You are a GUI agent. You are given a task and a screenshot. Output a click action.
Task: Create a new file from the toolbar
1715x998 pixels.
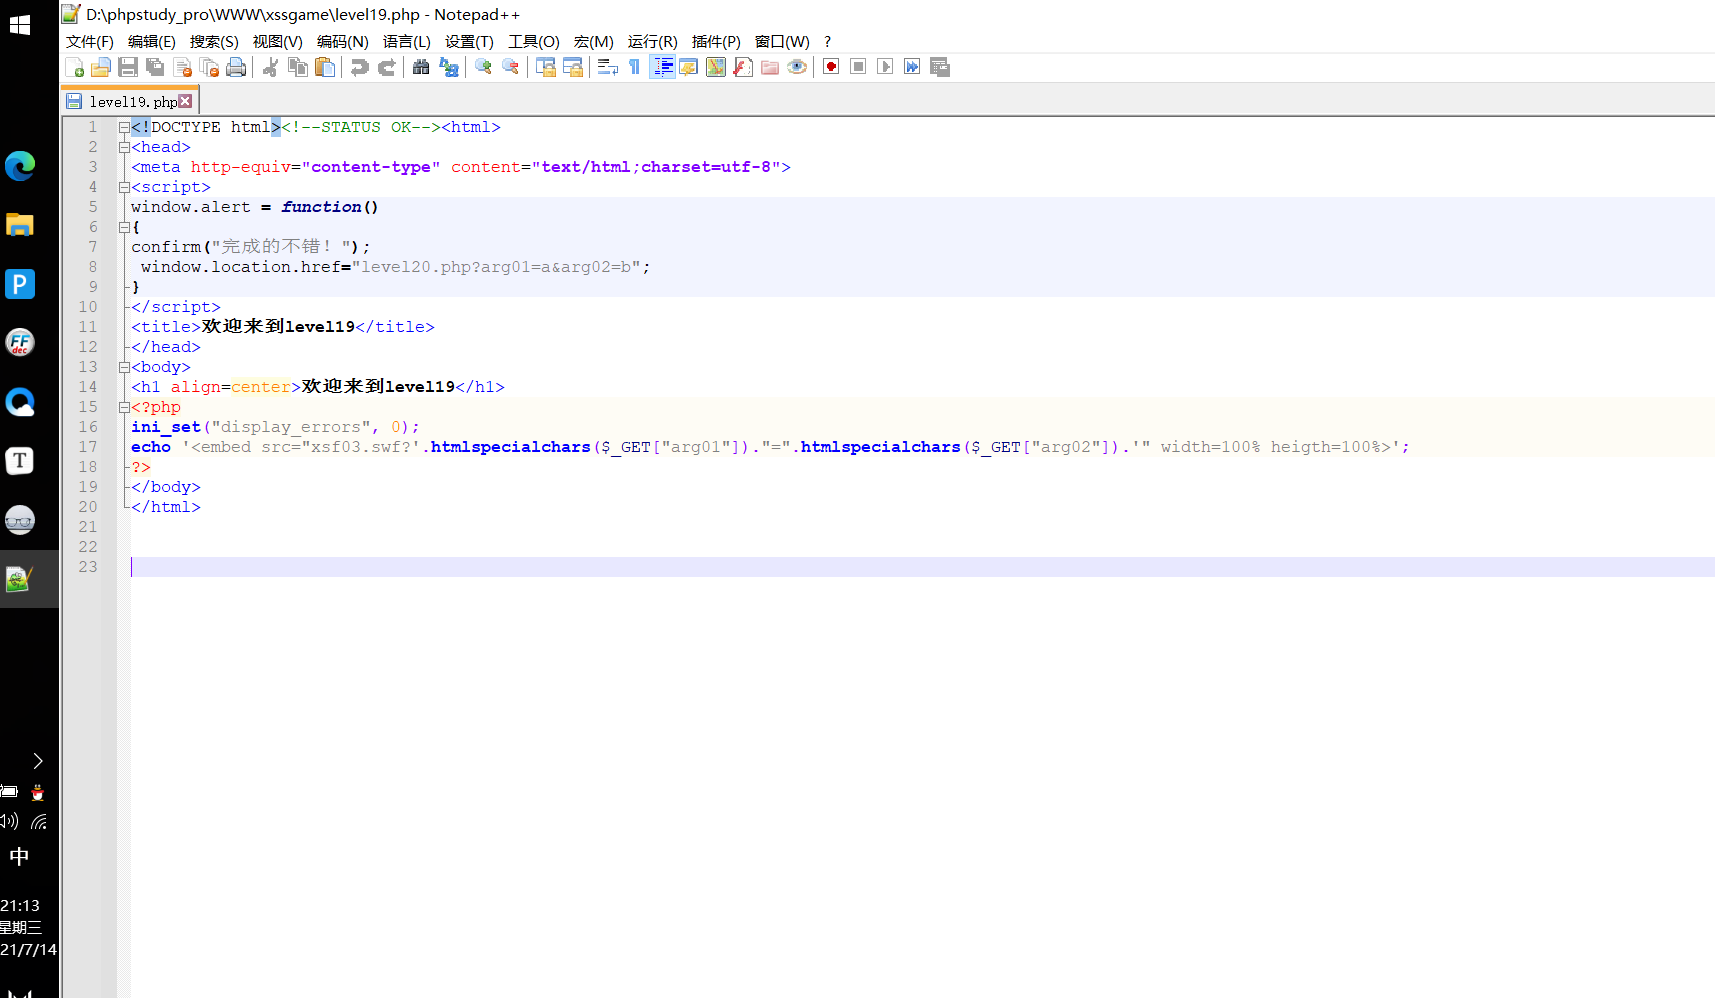click(74, 67)
